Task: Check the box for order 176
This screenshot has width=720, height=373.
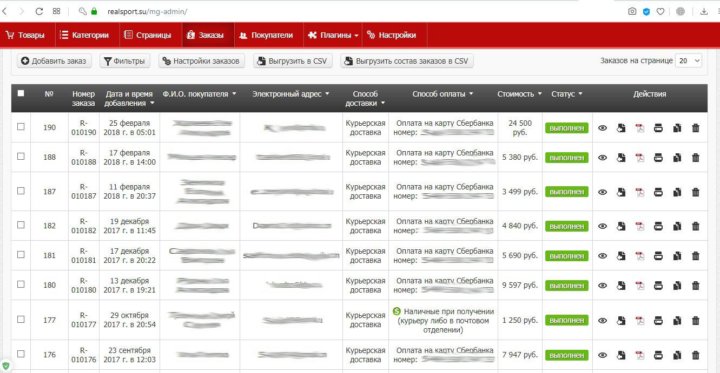Action: (21, 354)
